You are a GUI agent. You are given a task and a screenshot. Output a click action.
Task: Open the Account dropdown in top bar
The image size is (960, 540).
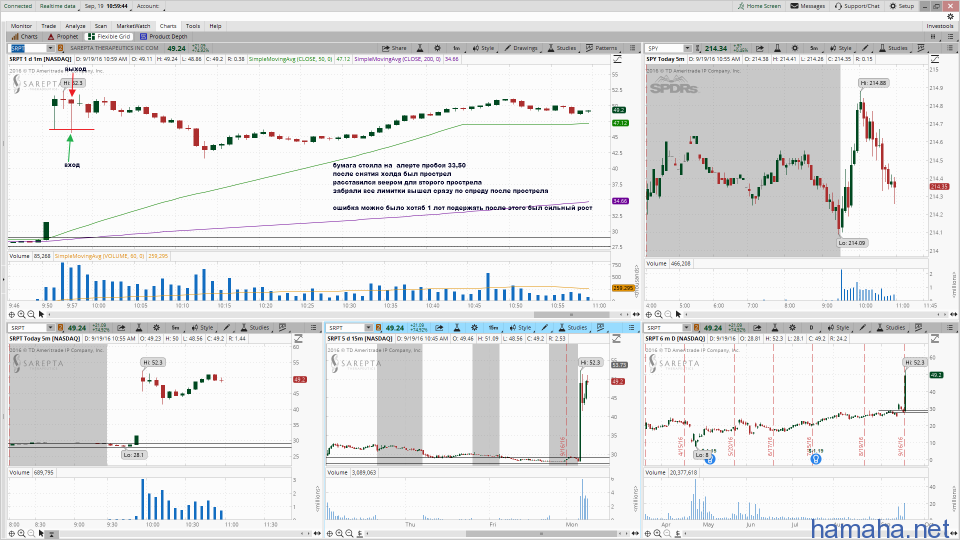[x=148, y=6]
